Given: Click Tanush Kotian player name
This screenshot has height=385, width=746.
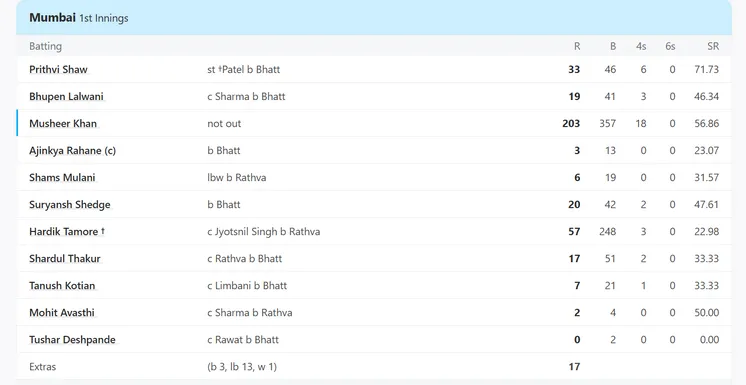Looking at the screenshot, I should (62, 286).
